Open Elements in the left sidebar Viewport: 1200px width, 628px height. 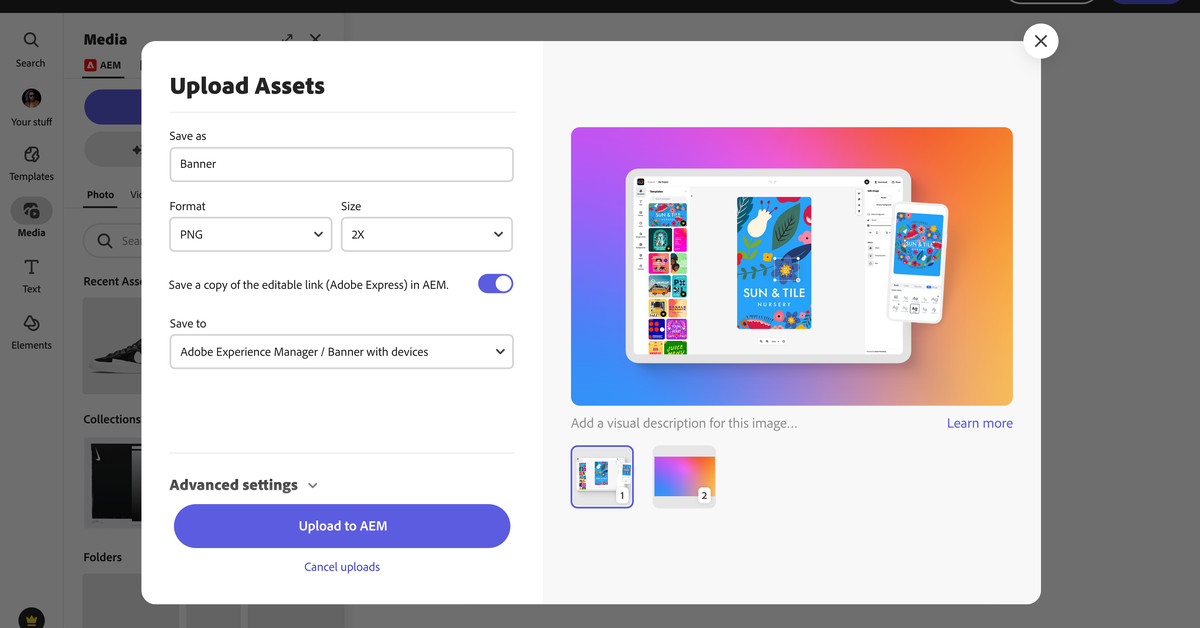[31, 332]
